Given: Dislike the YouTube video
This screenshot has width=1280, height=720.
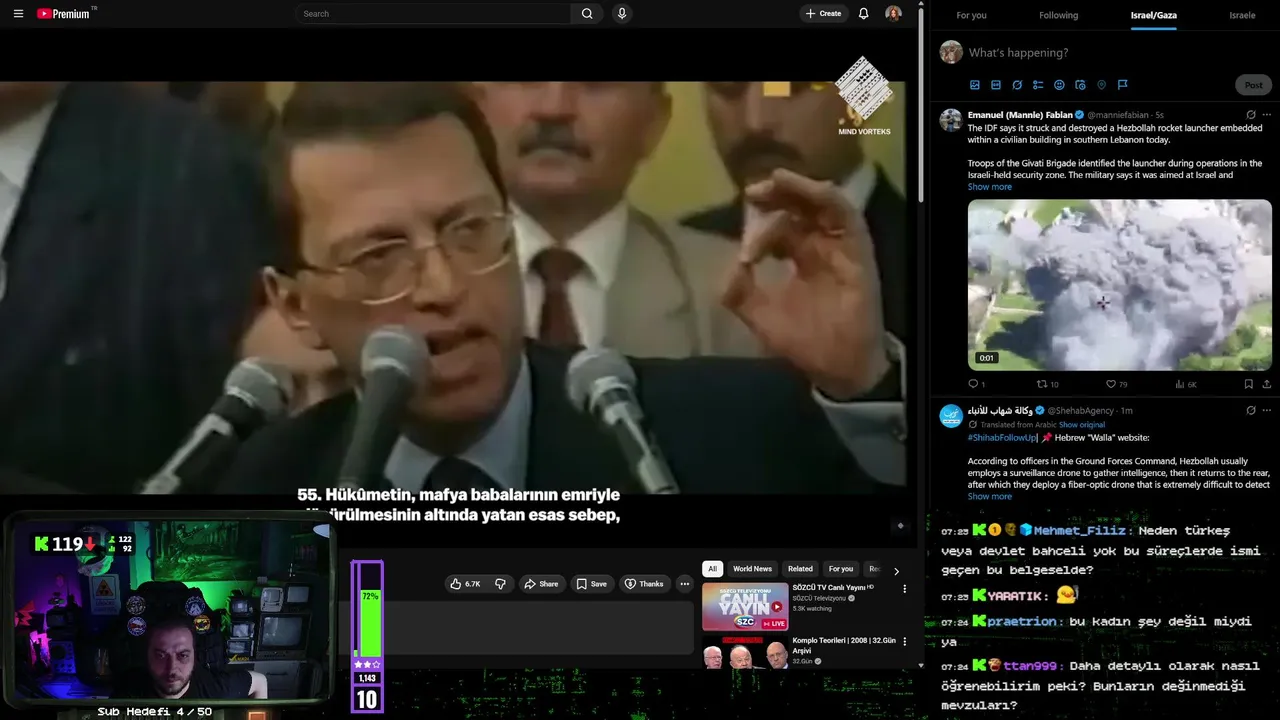Looking at the screenshot, I should [501, 584].
